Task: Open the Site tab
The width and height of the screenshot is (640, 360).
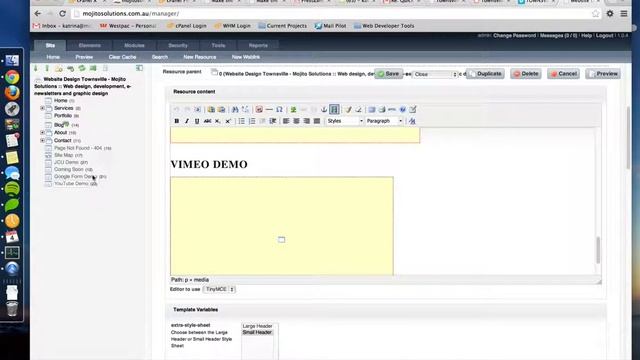Action: [x=50, y=45]
